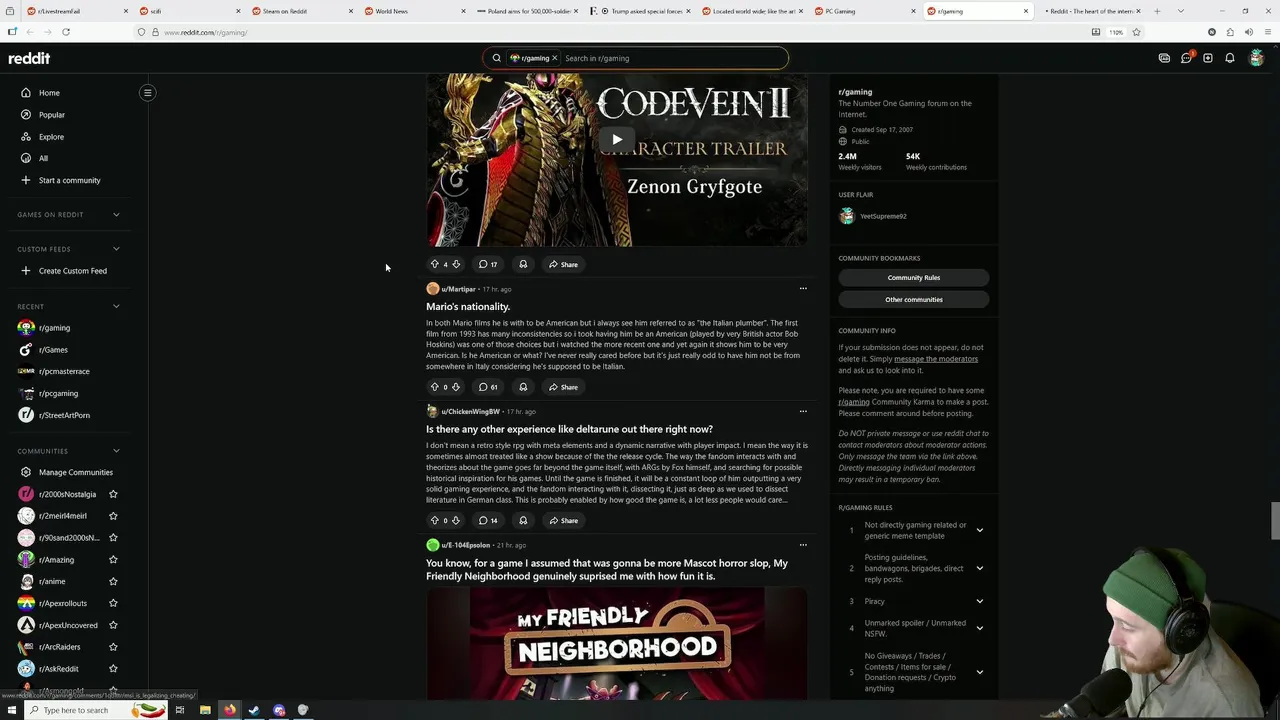The image size is (1280, 720).
Task: Open options menu for My Friendly Neighborhood post
Action: coord(803,545)
